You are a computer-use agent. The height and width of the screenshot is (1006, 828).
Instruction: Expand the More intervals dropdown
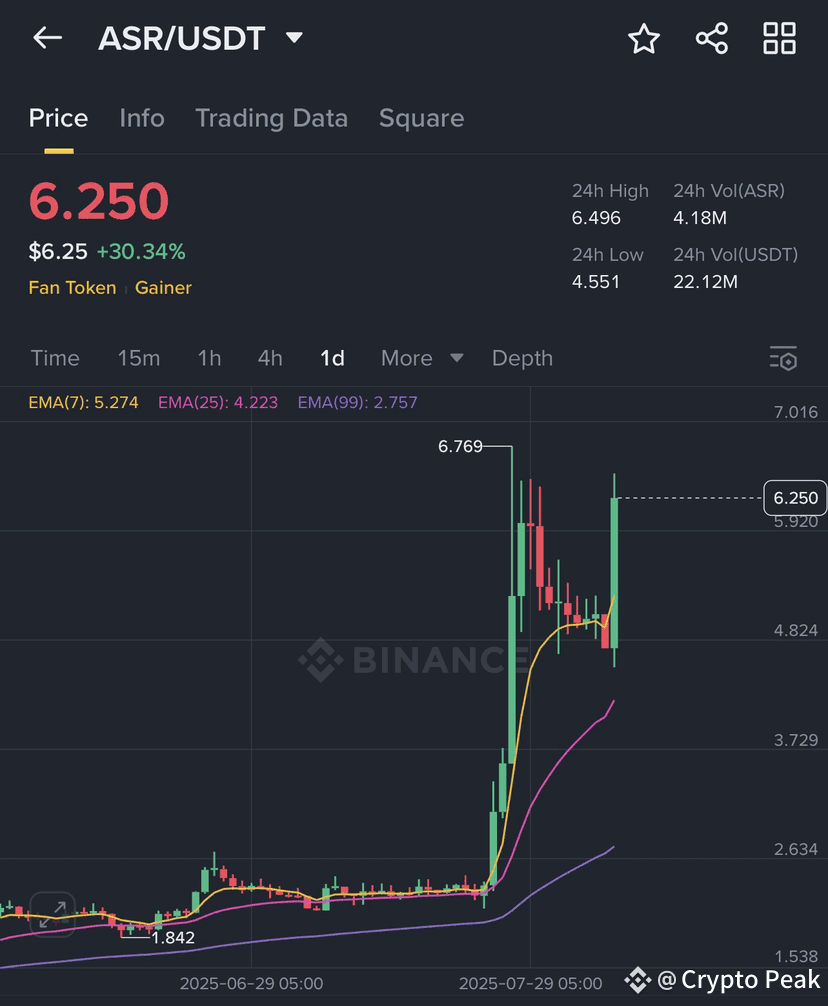(421, 358)
